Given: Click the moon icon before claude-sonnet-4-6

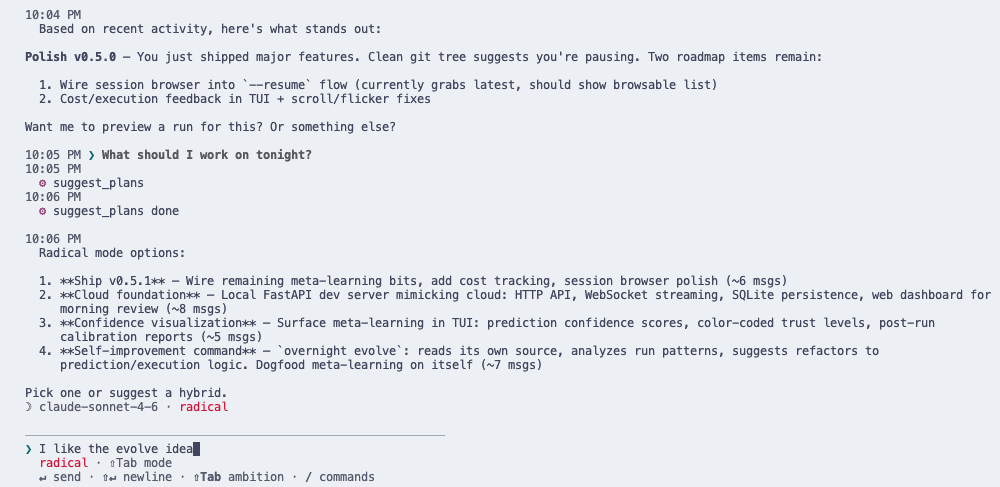Looking at the screenshot, I should pyautogui.click(x=29, y=407).
